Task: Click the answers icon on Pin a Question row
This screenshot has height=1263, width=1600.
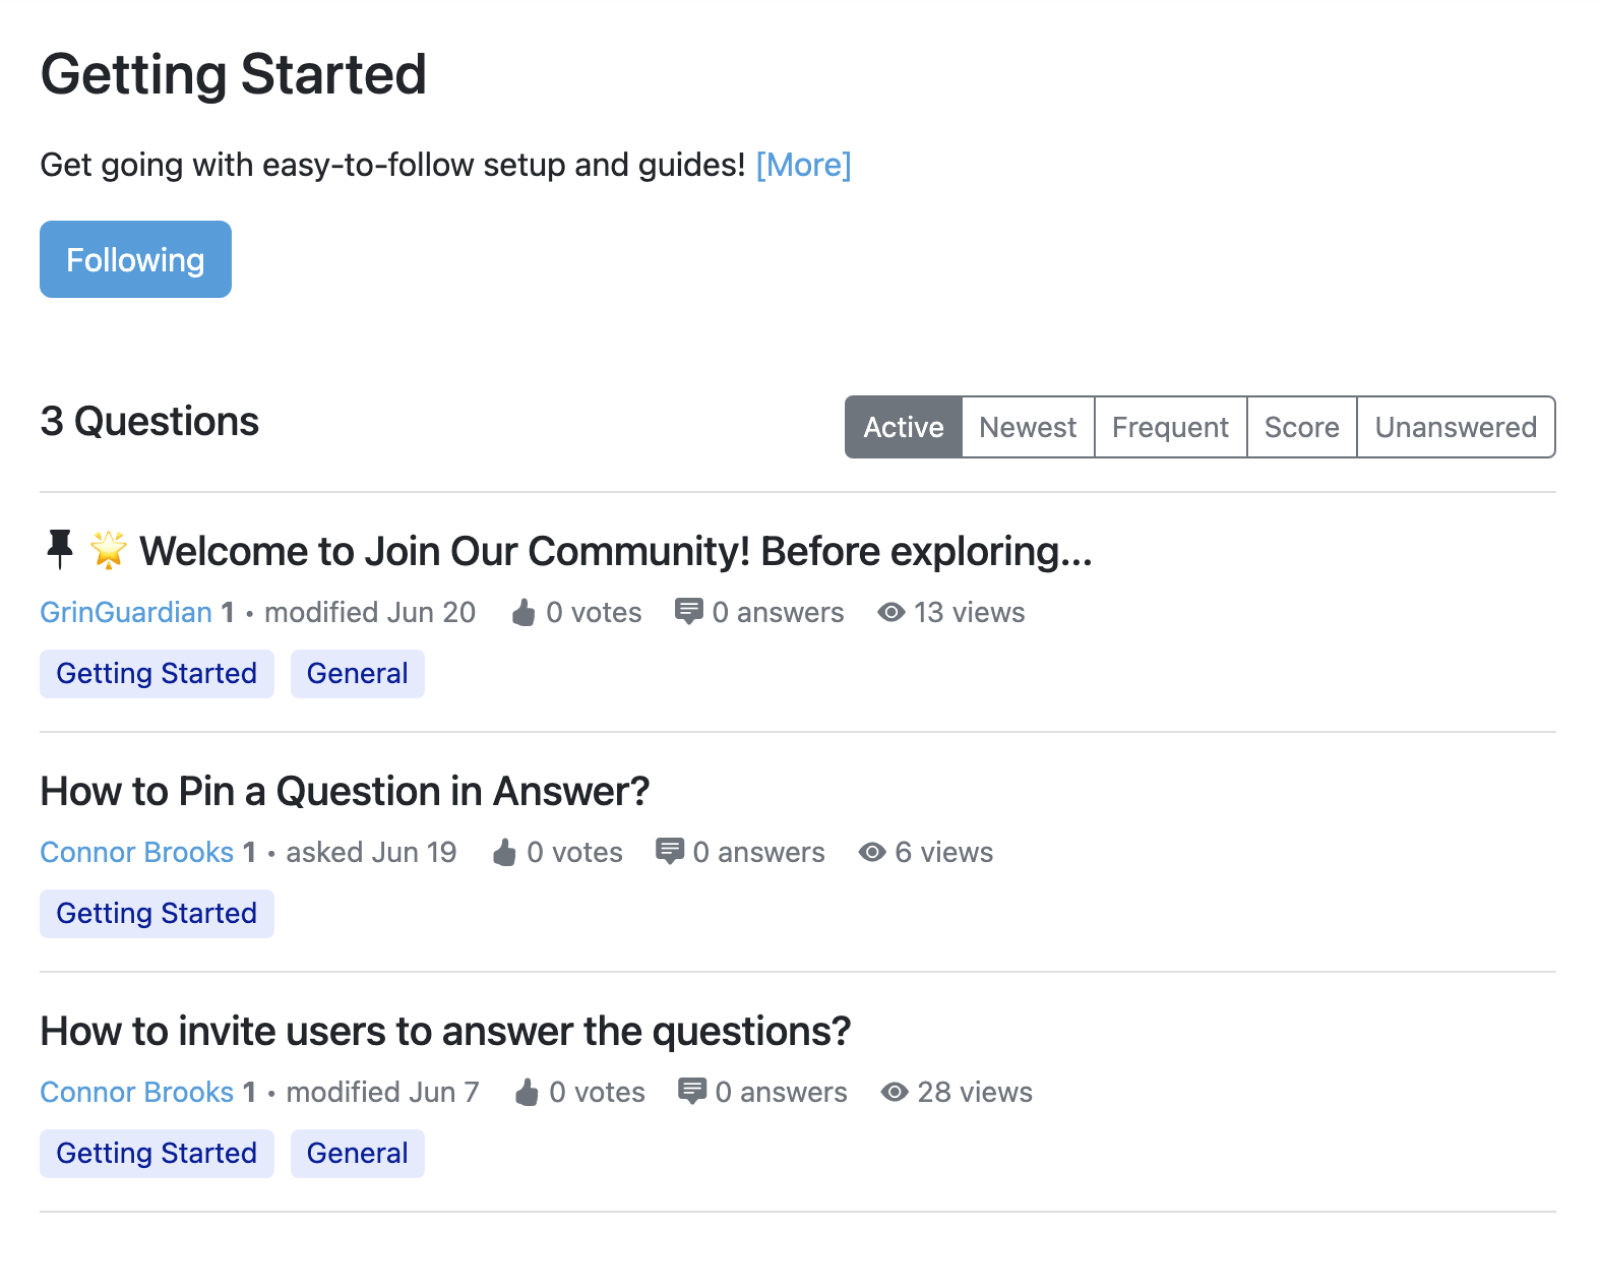Action: [x=669, y=852]
